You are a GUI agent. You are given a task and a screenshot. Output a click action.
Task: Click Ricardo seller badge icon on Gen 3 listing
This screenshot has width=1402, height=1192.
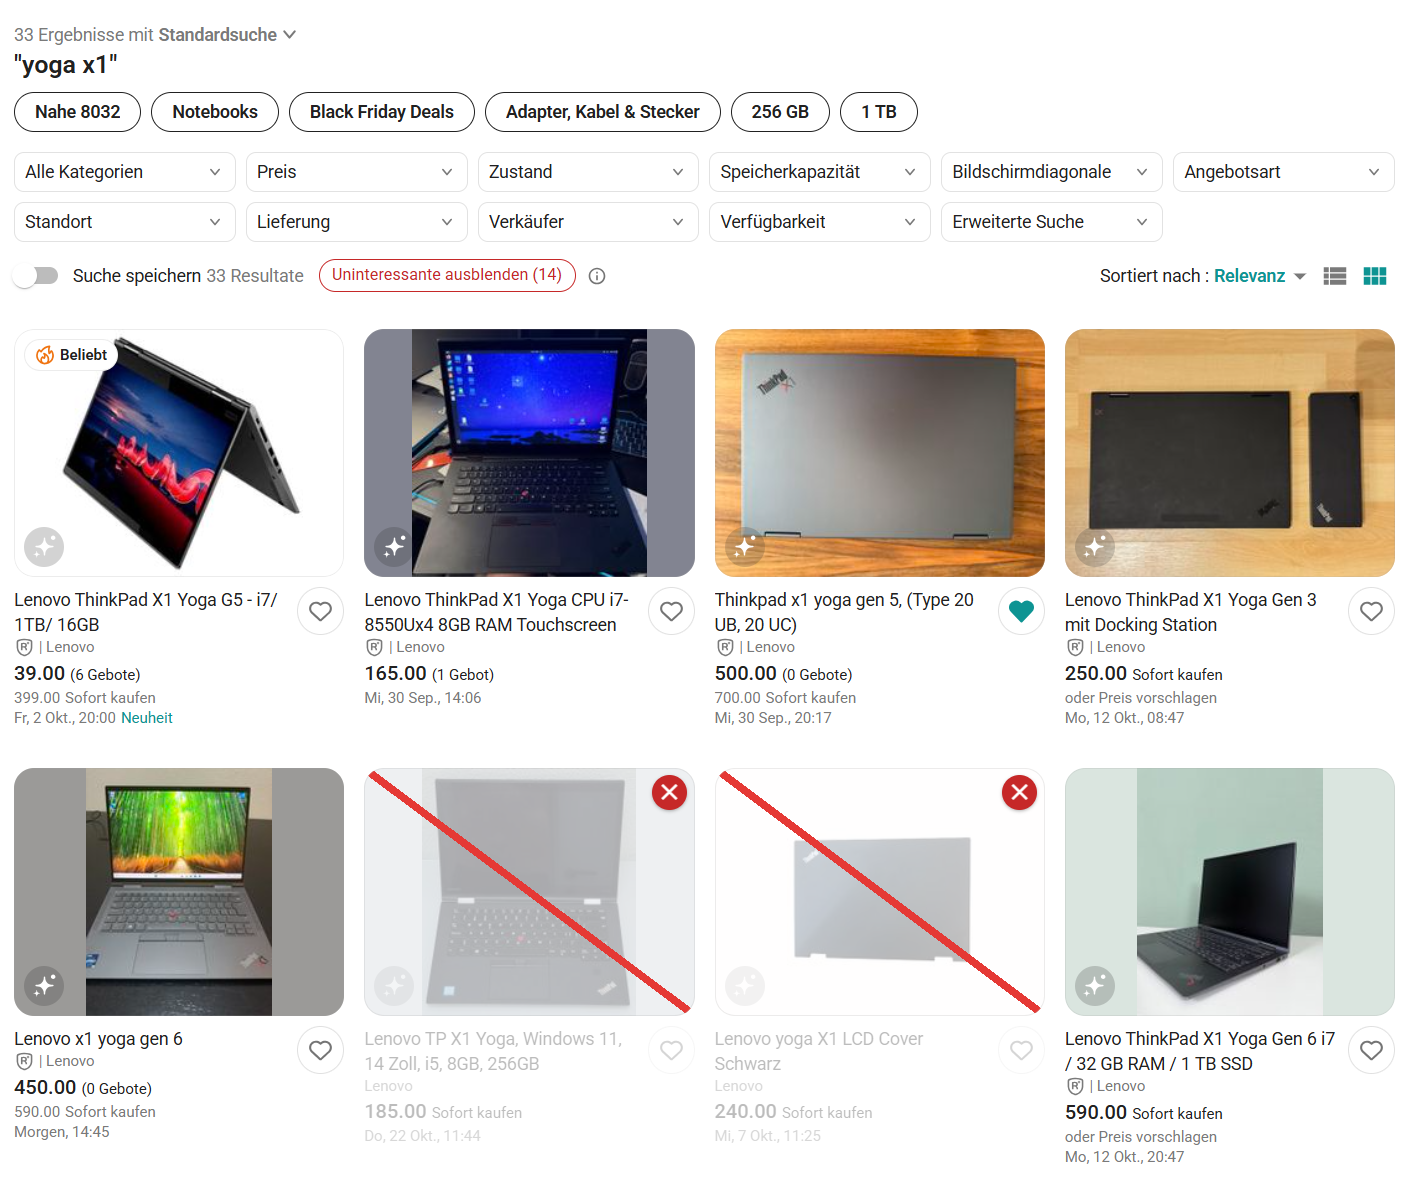1075,647
